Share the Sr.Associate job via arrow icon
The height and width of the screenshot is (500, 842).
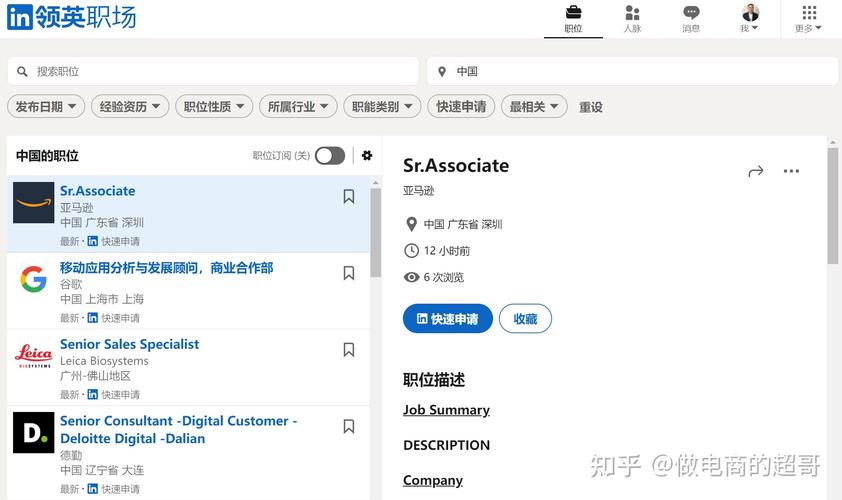pos(755,171)
